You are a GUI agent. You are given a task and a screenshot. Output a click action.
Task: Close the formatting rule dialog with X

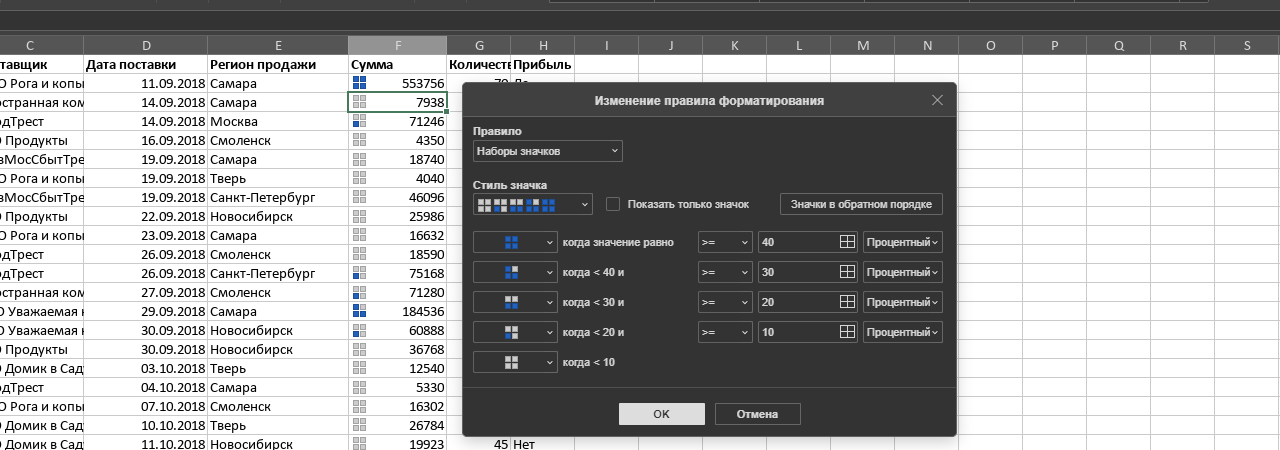937,100
